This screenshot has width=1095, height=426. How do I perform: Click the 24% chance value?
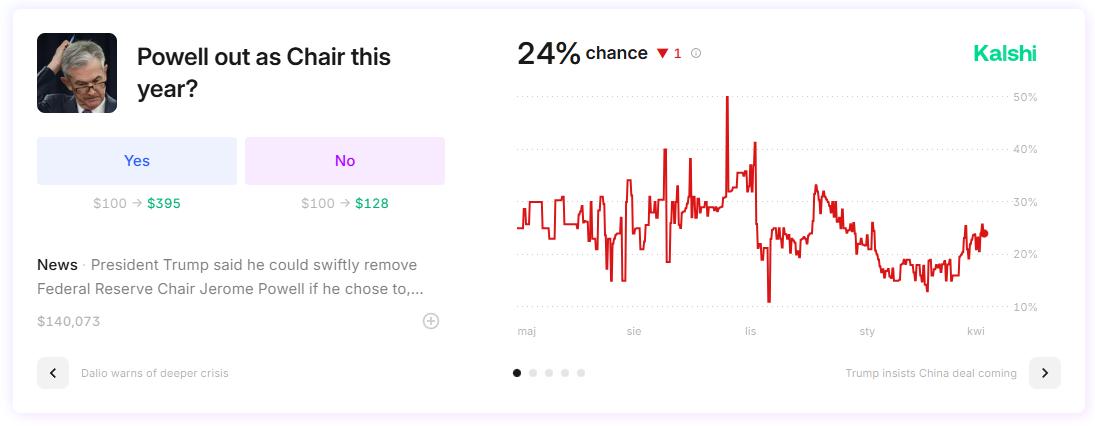point(548,54)
